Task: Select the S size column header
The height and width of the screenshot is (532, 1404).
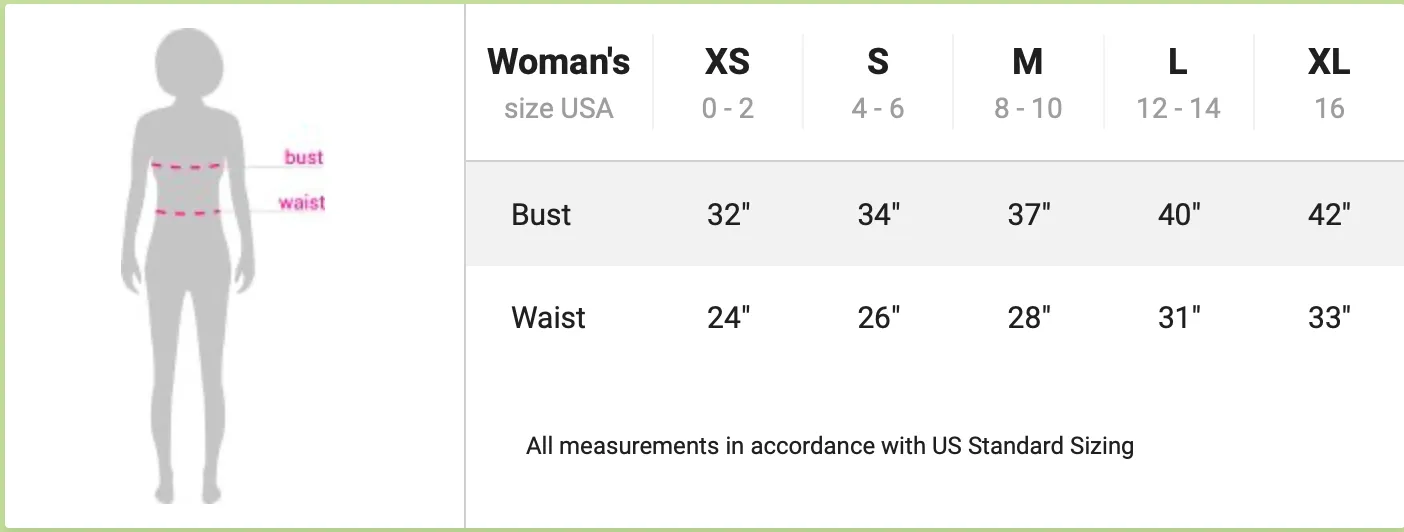Action: (x=877, y=83)
